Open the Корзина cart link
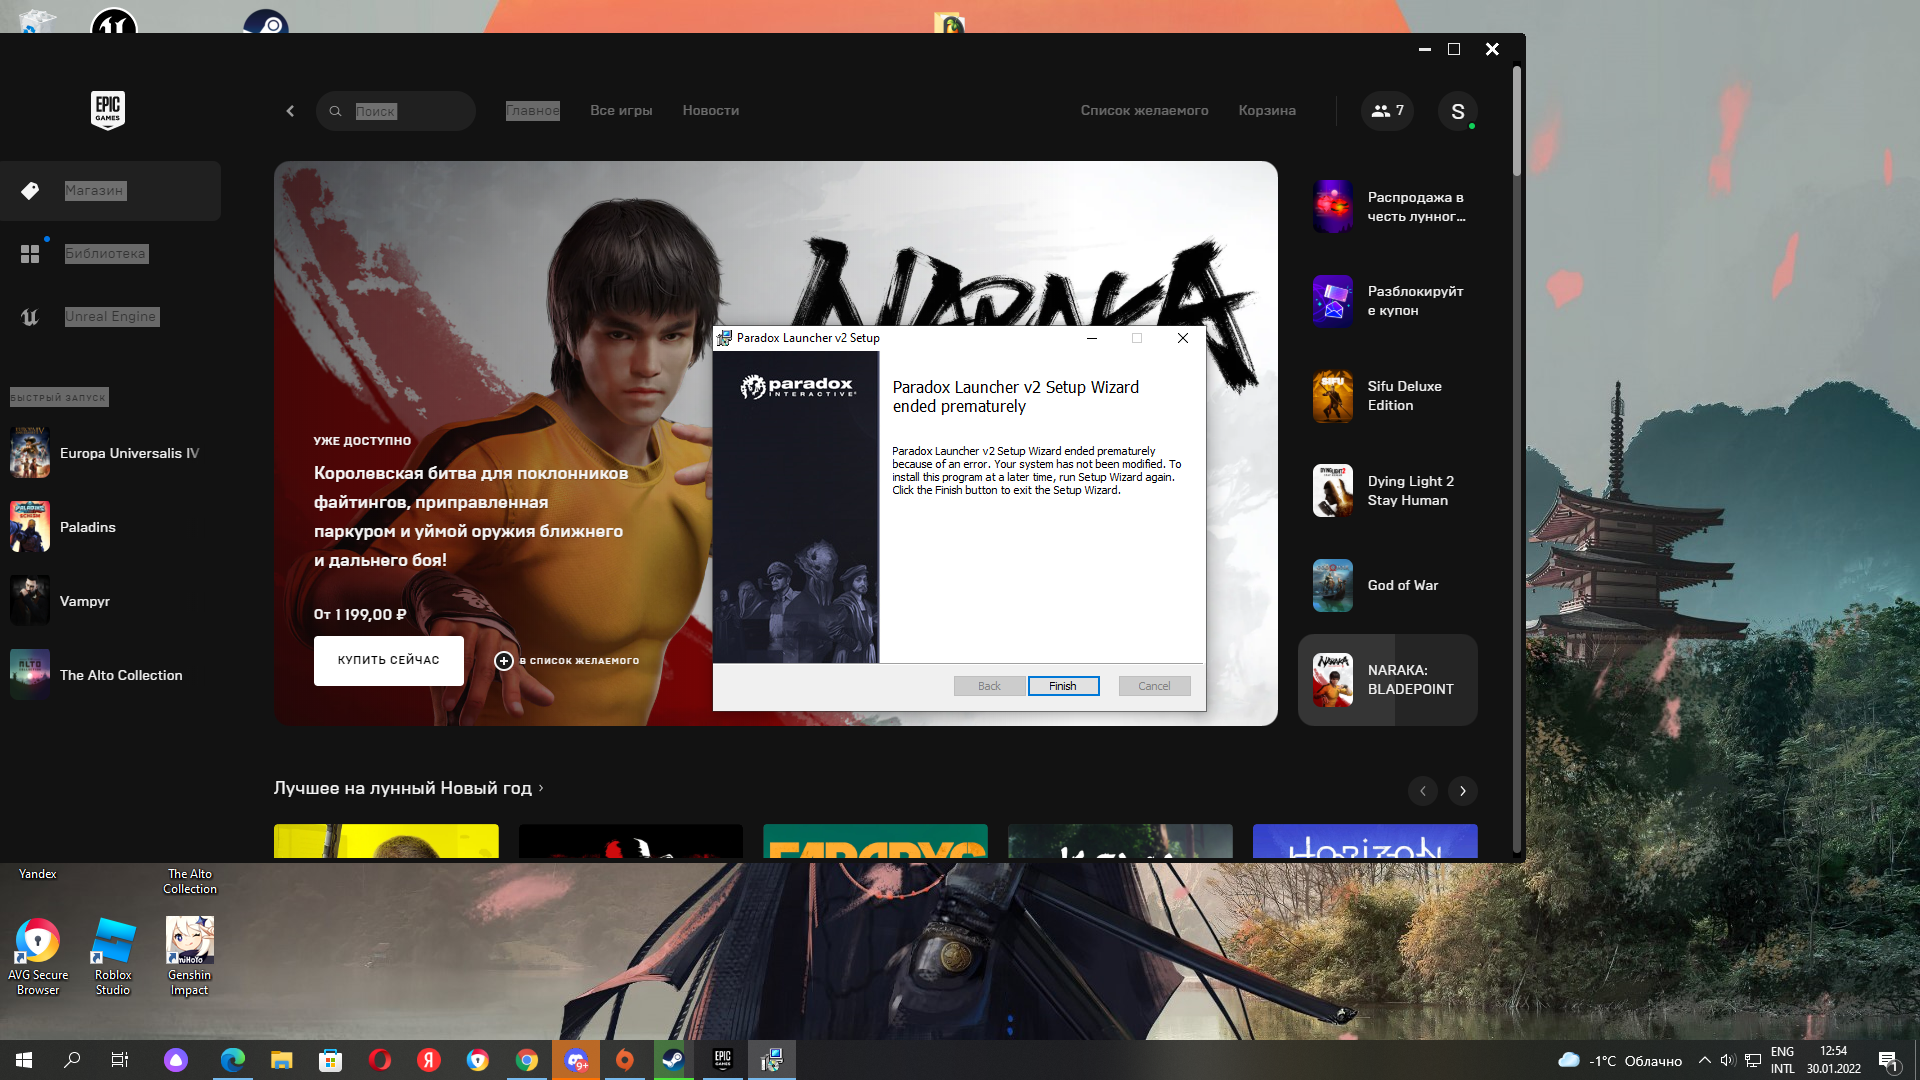Viewport: 1920px width, 1080px height. coord(1267,111)
